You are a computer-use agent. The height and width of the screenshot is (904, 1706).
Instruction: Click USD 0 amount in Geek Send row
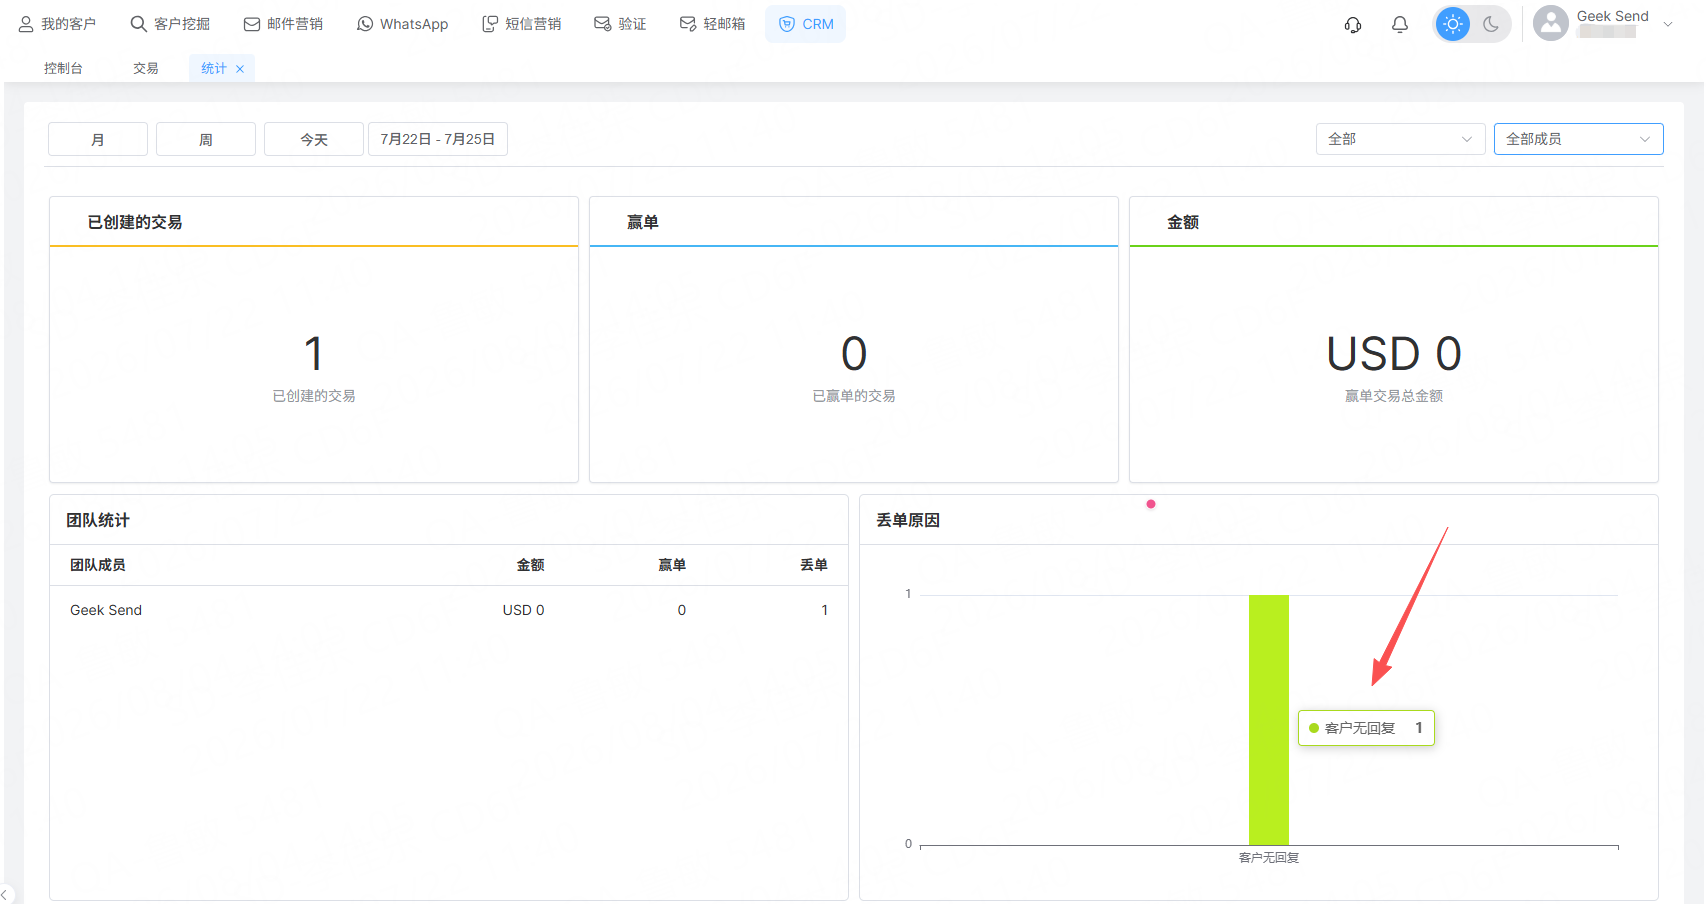tap(523, 610)
